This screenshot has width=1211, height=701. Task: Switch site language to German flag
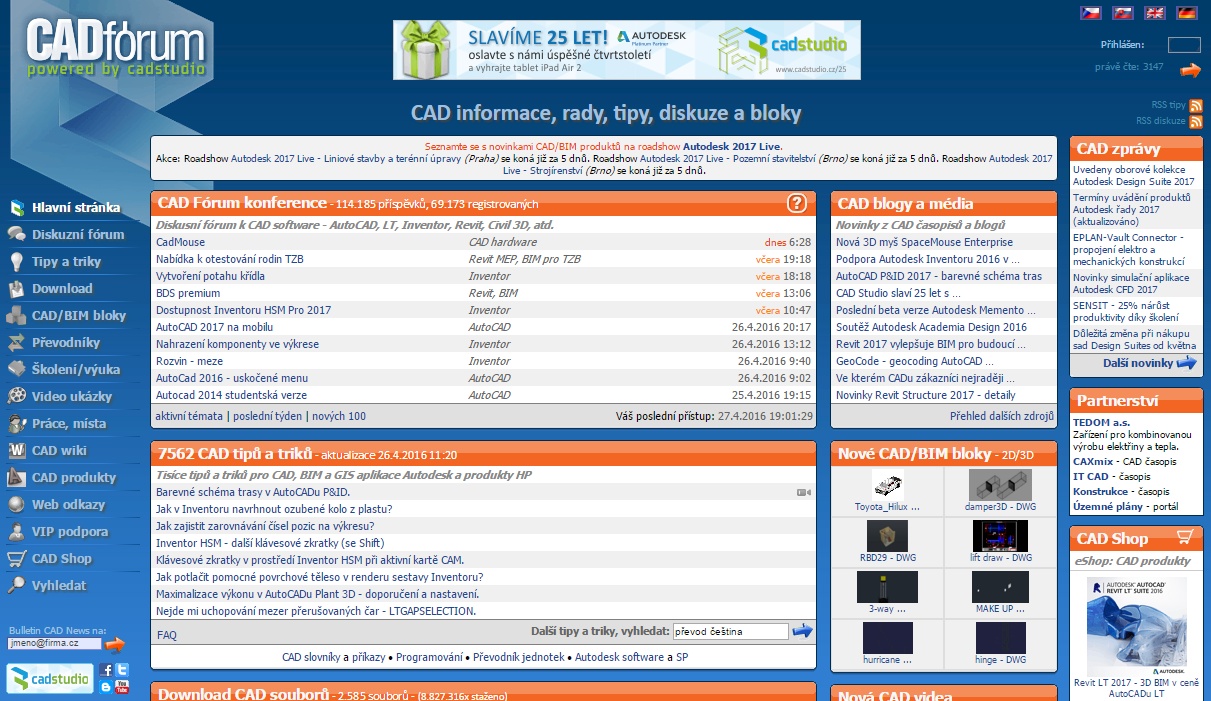[1186, 13]
